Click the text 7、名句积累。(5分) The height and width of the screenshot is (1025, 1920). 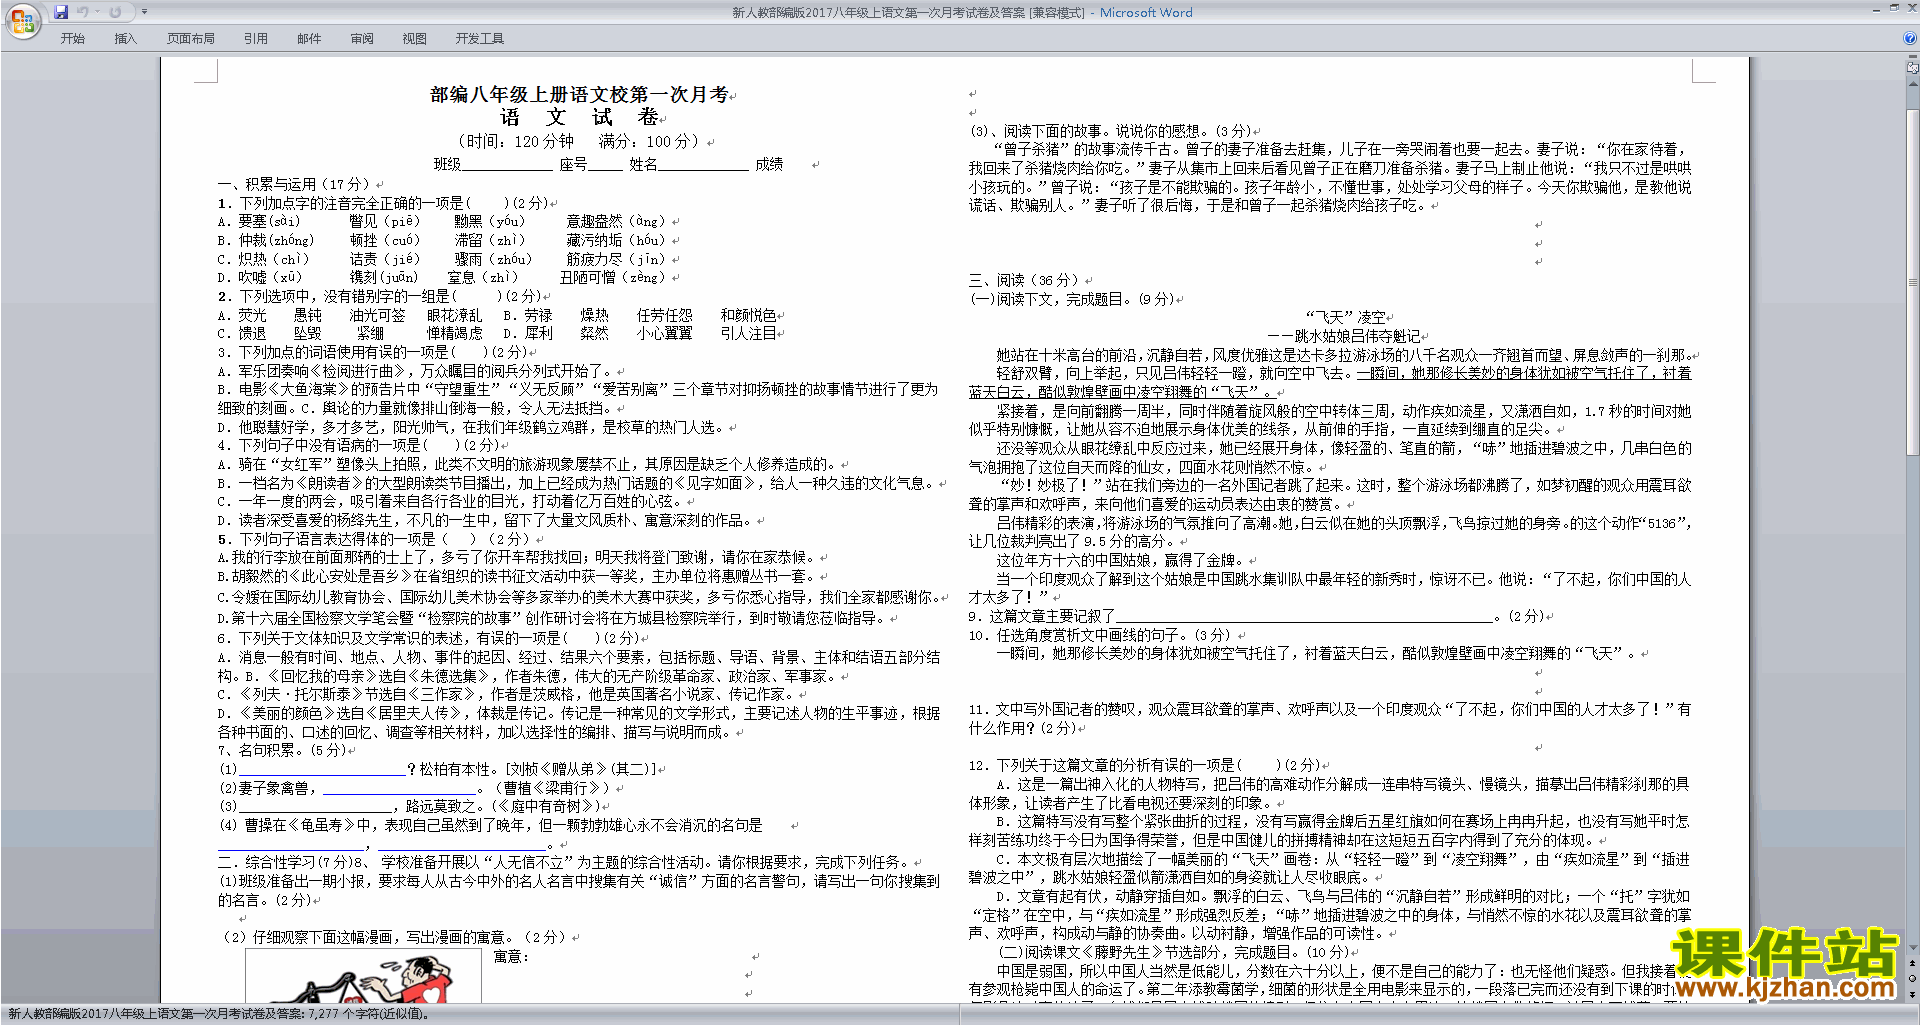281,750
